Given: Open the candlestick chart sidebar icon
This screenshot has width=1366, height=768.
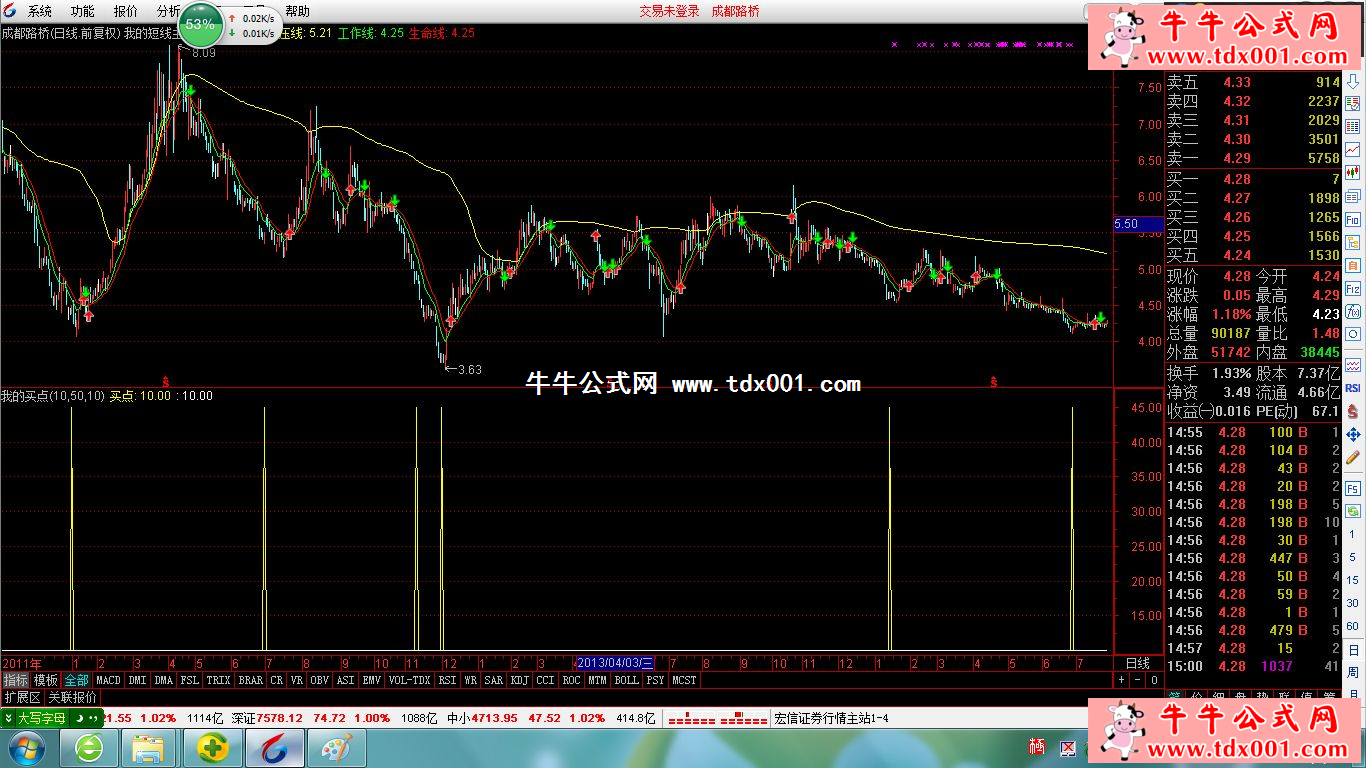Looking at the screenshot, I should point(1353,173).
